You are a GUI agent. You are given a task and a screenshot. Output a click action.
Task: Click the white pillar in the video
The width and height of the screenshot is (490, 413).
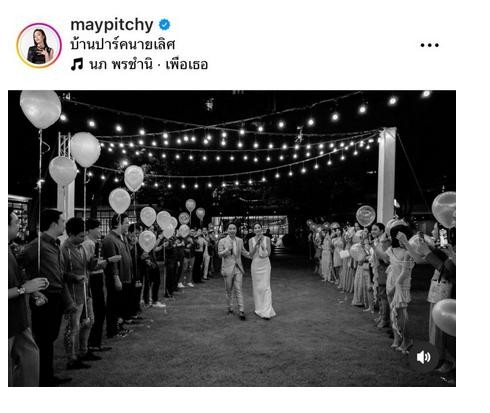[386, 175]
